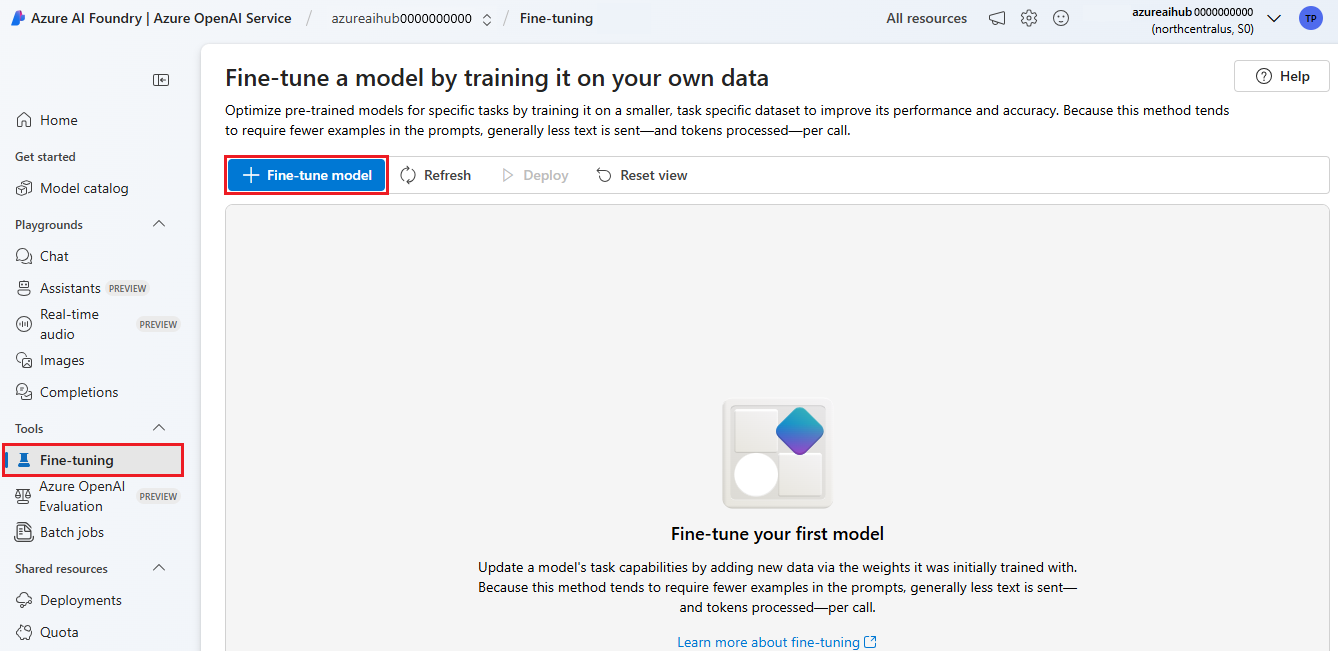Open the Completions playground
This screenshot has width=1338, height=651.
click(x=78, y=391)
